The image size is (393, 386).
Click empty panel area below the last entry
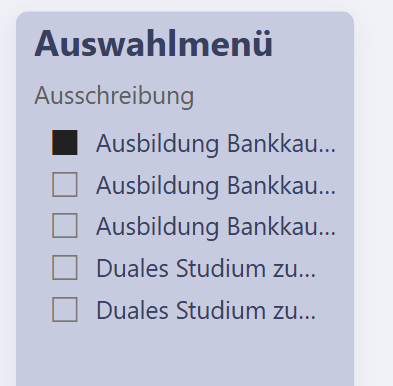(185, 357)
